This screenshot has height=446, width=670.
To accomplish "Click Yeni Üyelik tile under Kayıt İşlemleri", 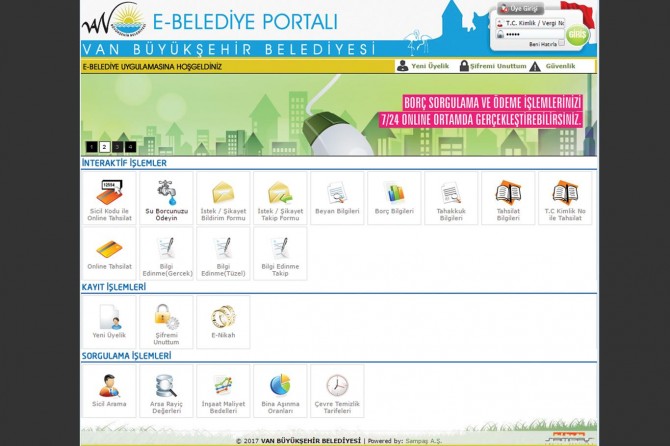I will [x=109, y=322].
